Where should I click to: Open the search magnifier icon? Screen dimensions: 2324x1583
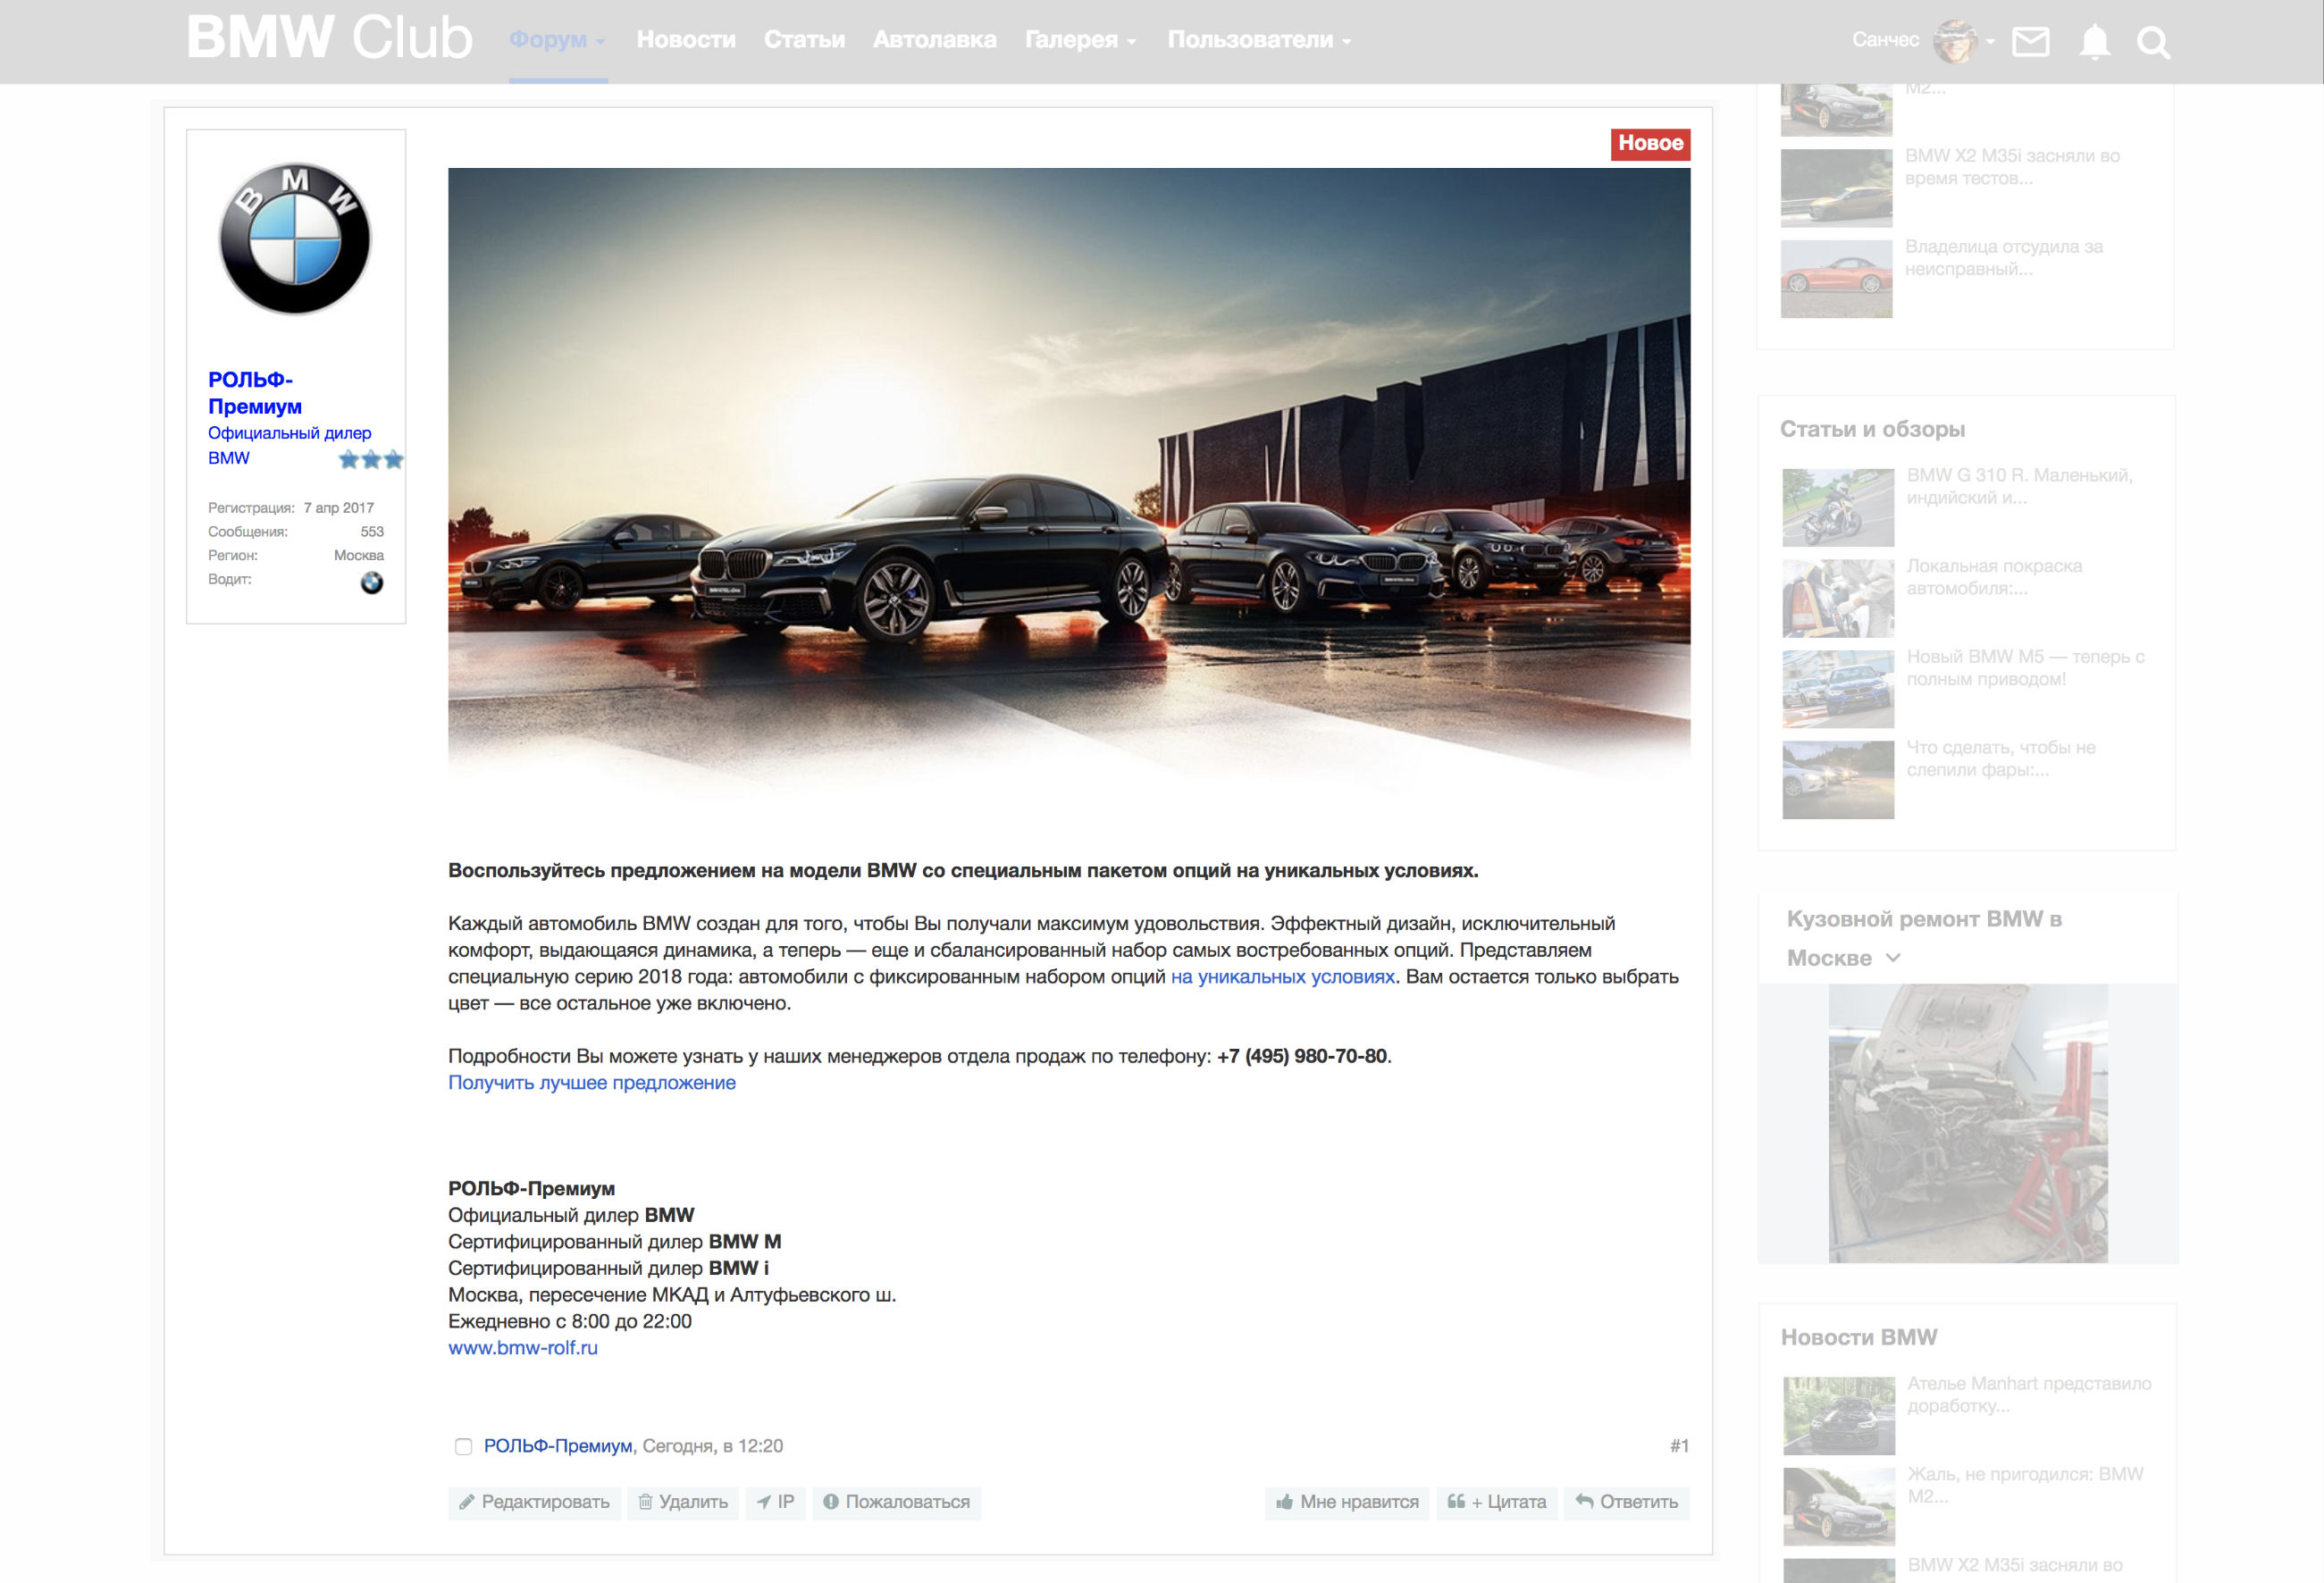[x=2153, y=42]
